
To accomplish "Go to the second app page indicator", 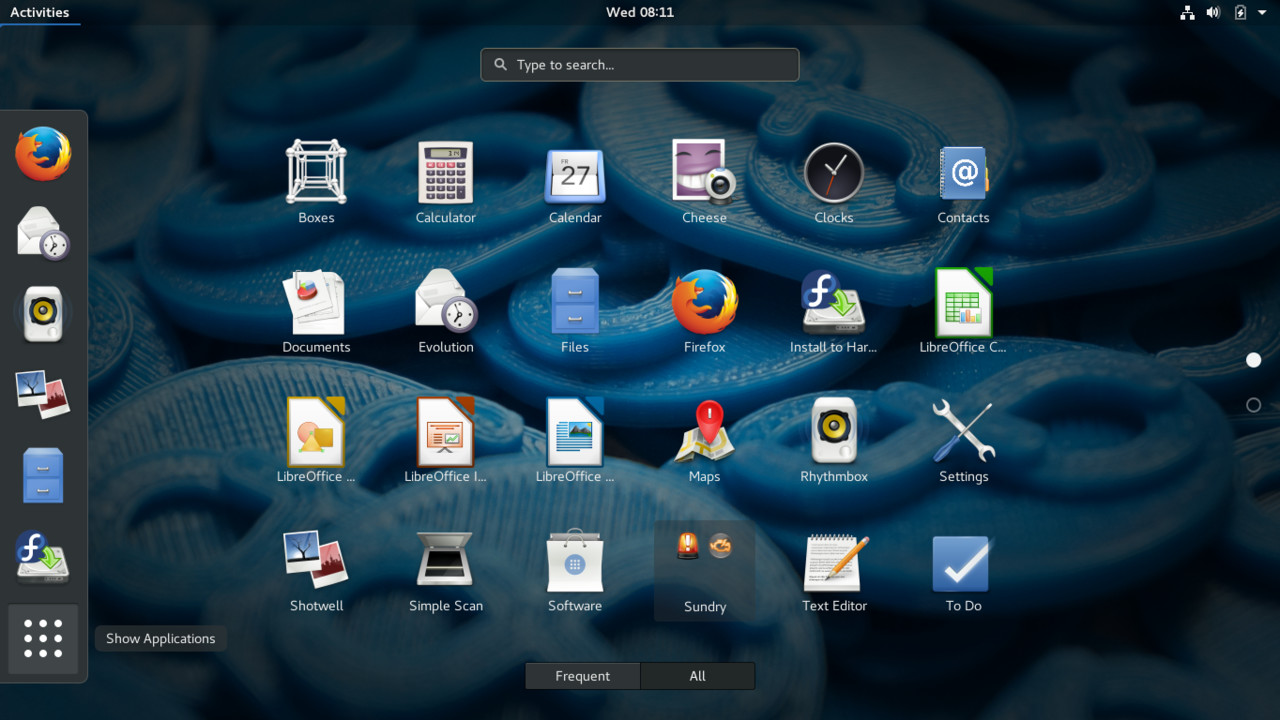I will 1254,405.
